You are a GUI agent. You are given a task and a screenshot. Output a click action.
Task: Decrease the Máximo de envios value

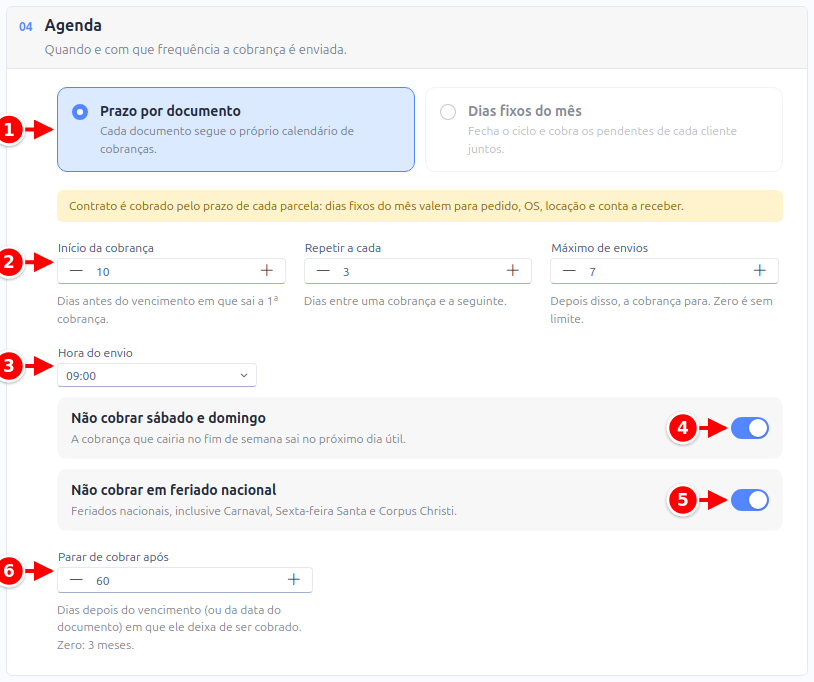[x=569, y=271]
